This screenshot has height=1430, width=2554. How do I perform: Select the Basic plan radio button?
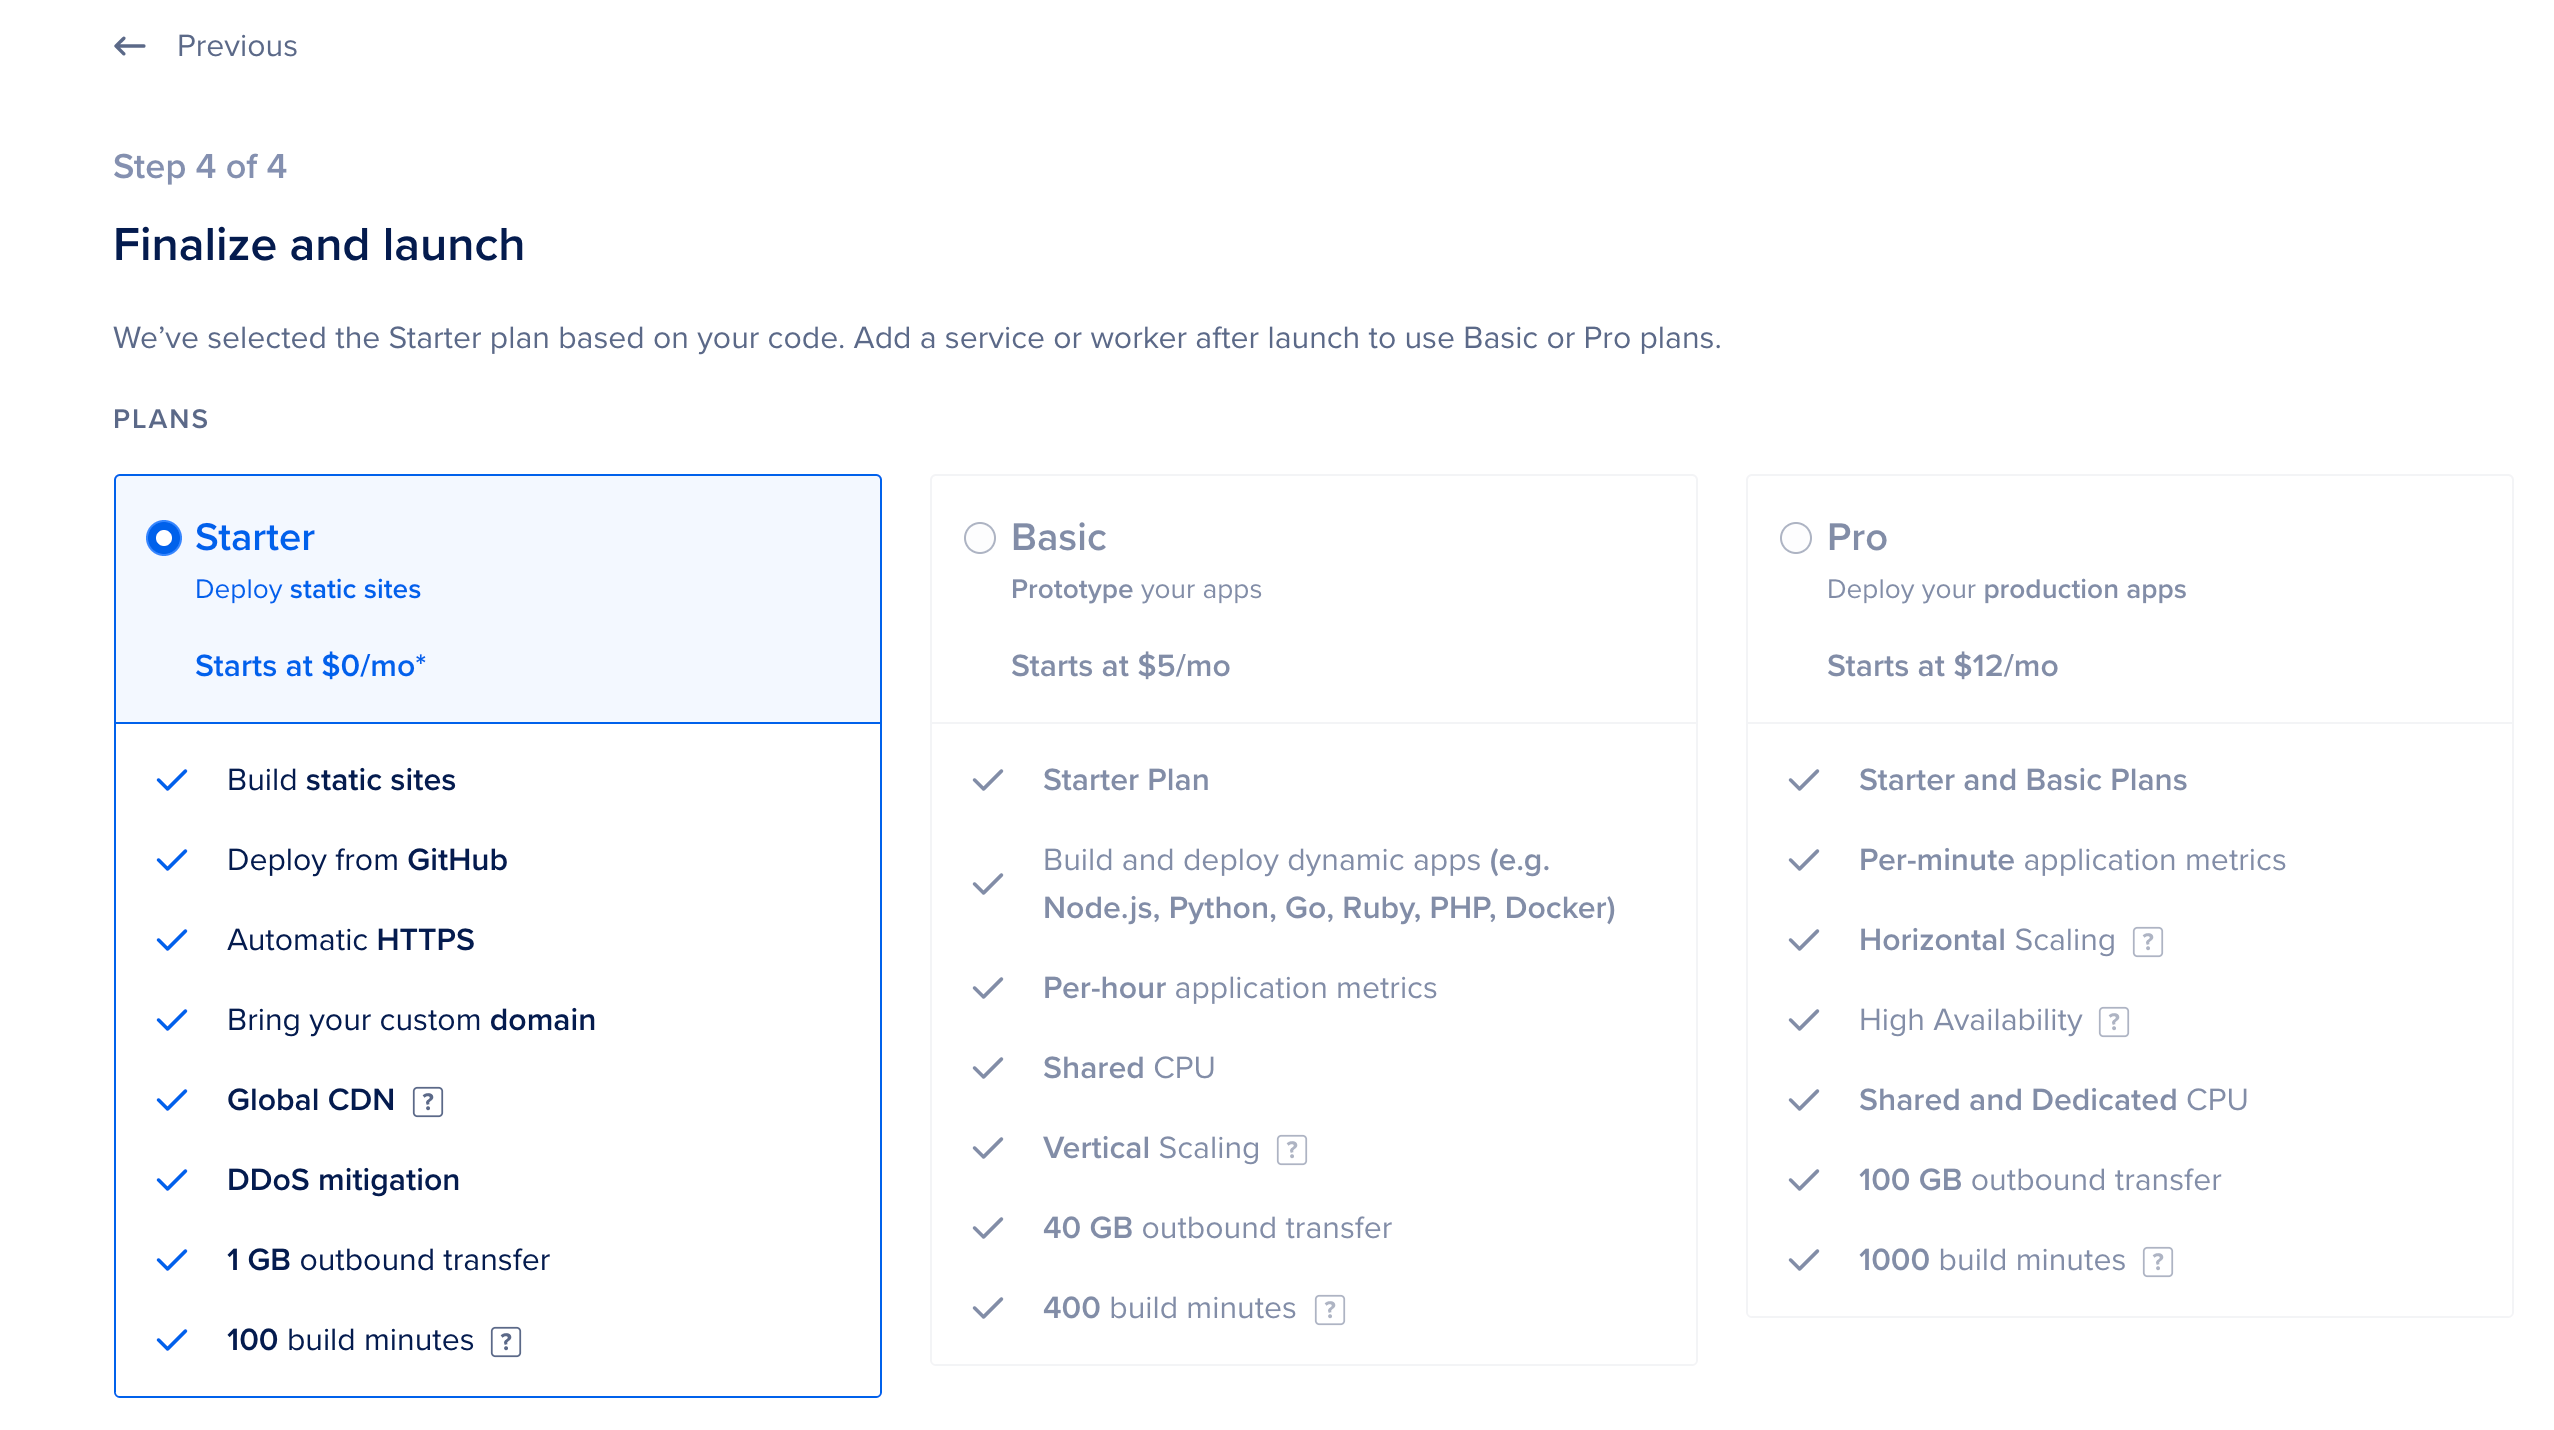point(980,537)
